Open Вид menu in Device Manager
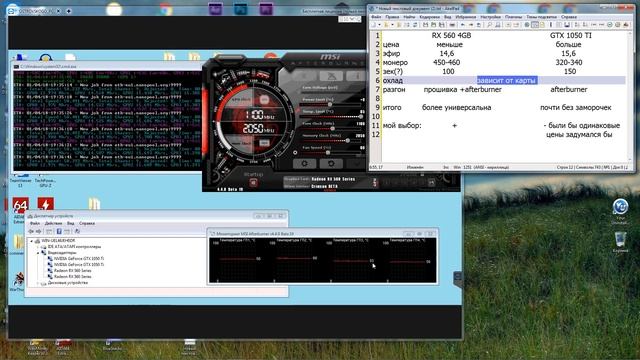The width and height of the screenshot is (640, 360). [x=71, y=224]
